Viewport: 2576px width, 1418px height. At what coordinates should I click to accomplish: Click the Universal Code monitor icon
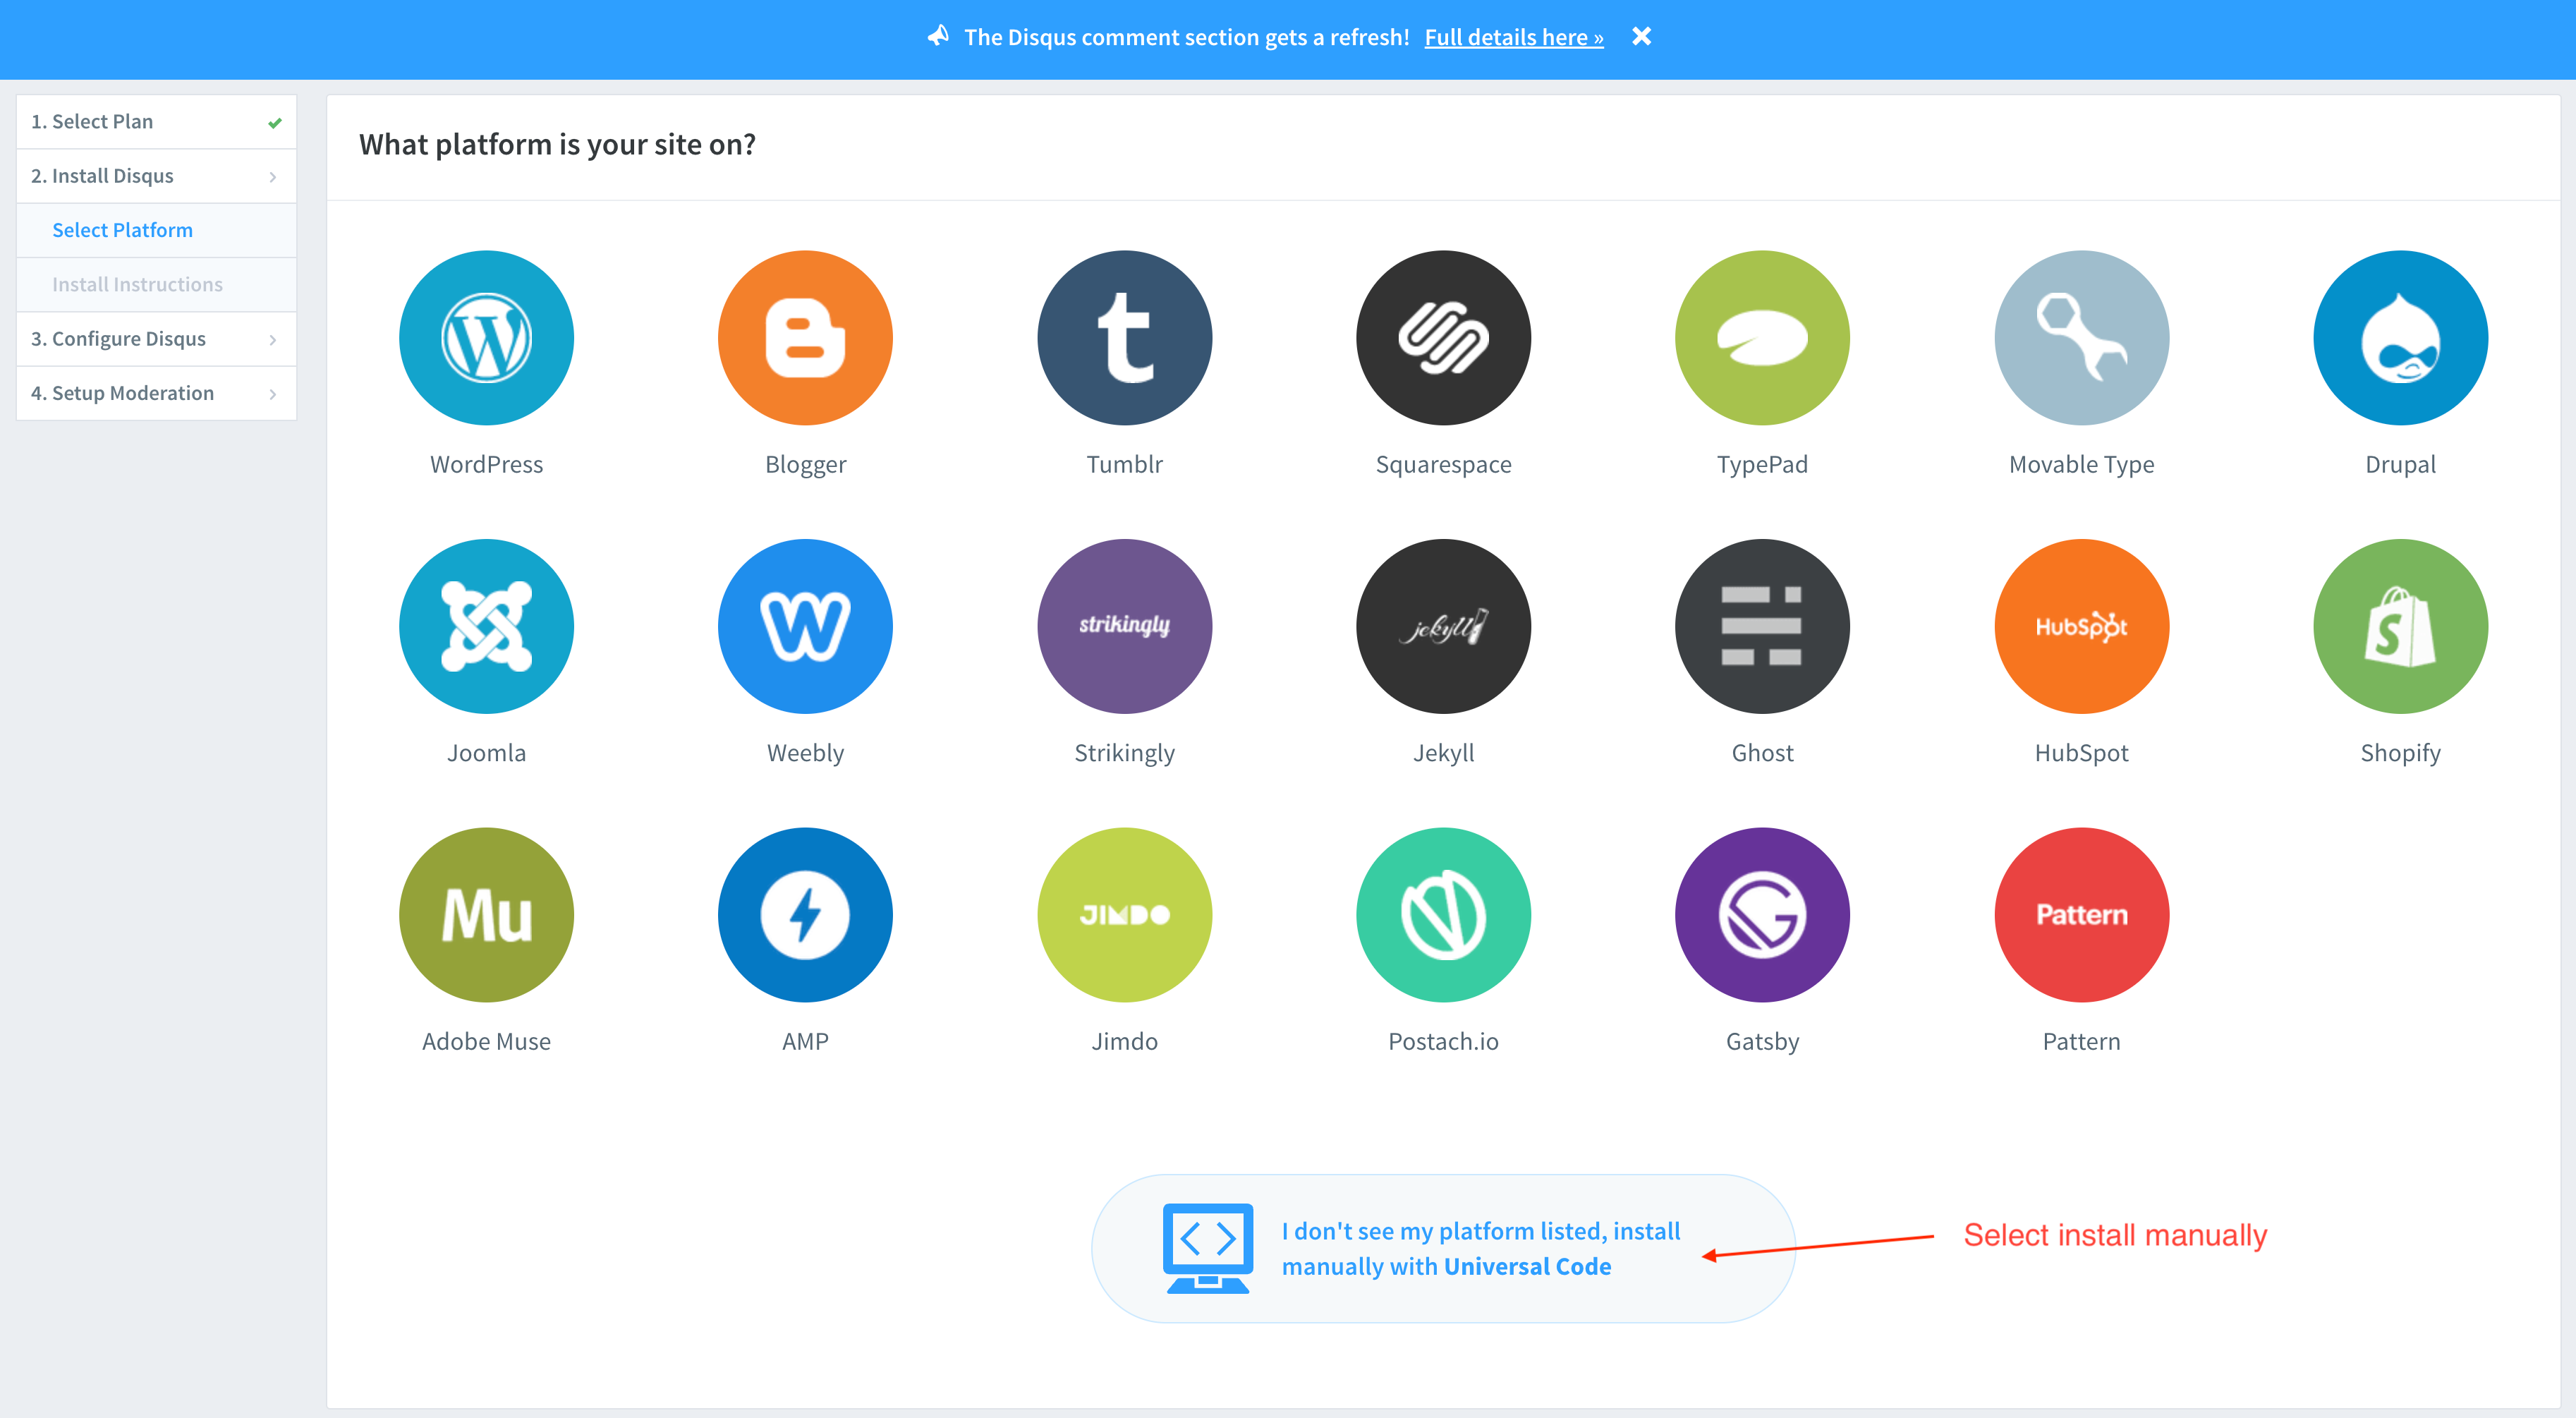(x=1207, y=1248)
